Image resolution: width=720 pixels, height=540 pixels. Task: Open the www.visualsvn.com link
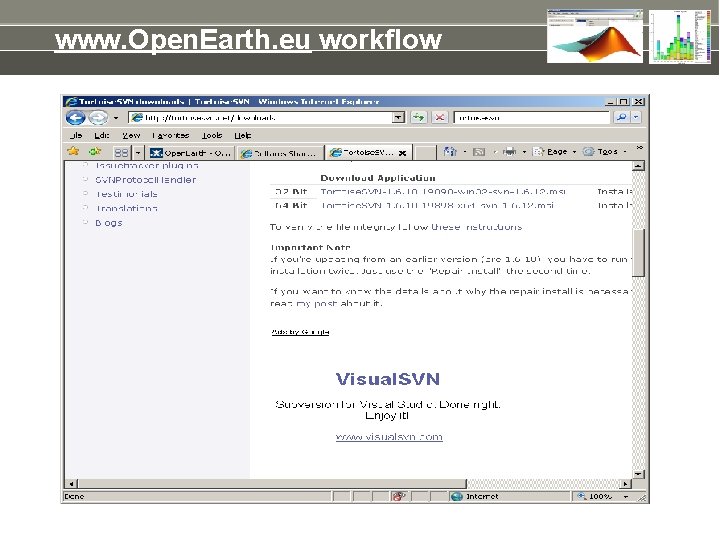(x=389, y=437)
